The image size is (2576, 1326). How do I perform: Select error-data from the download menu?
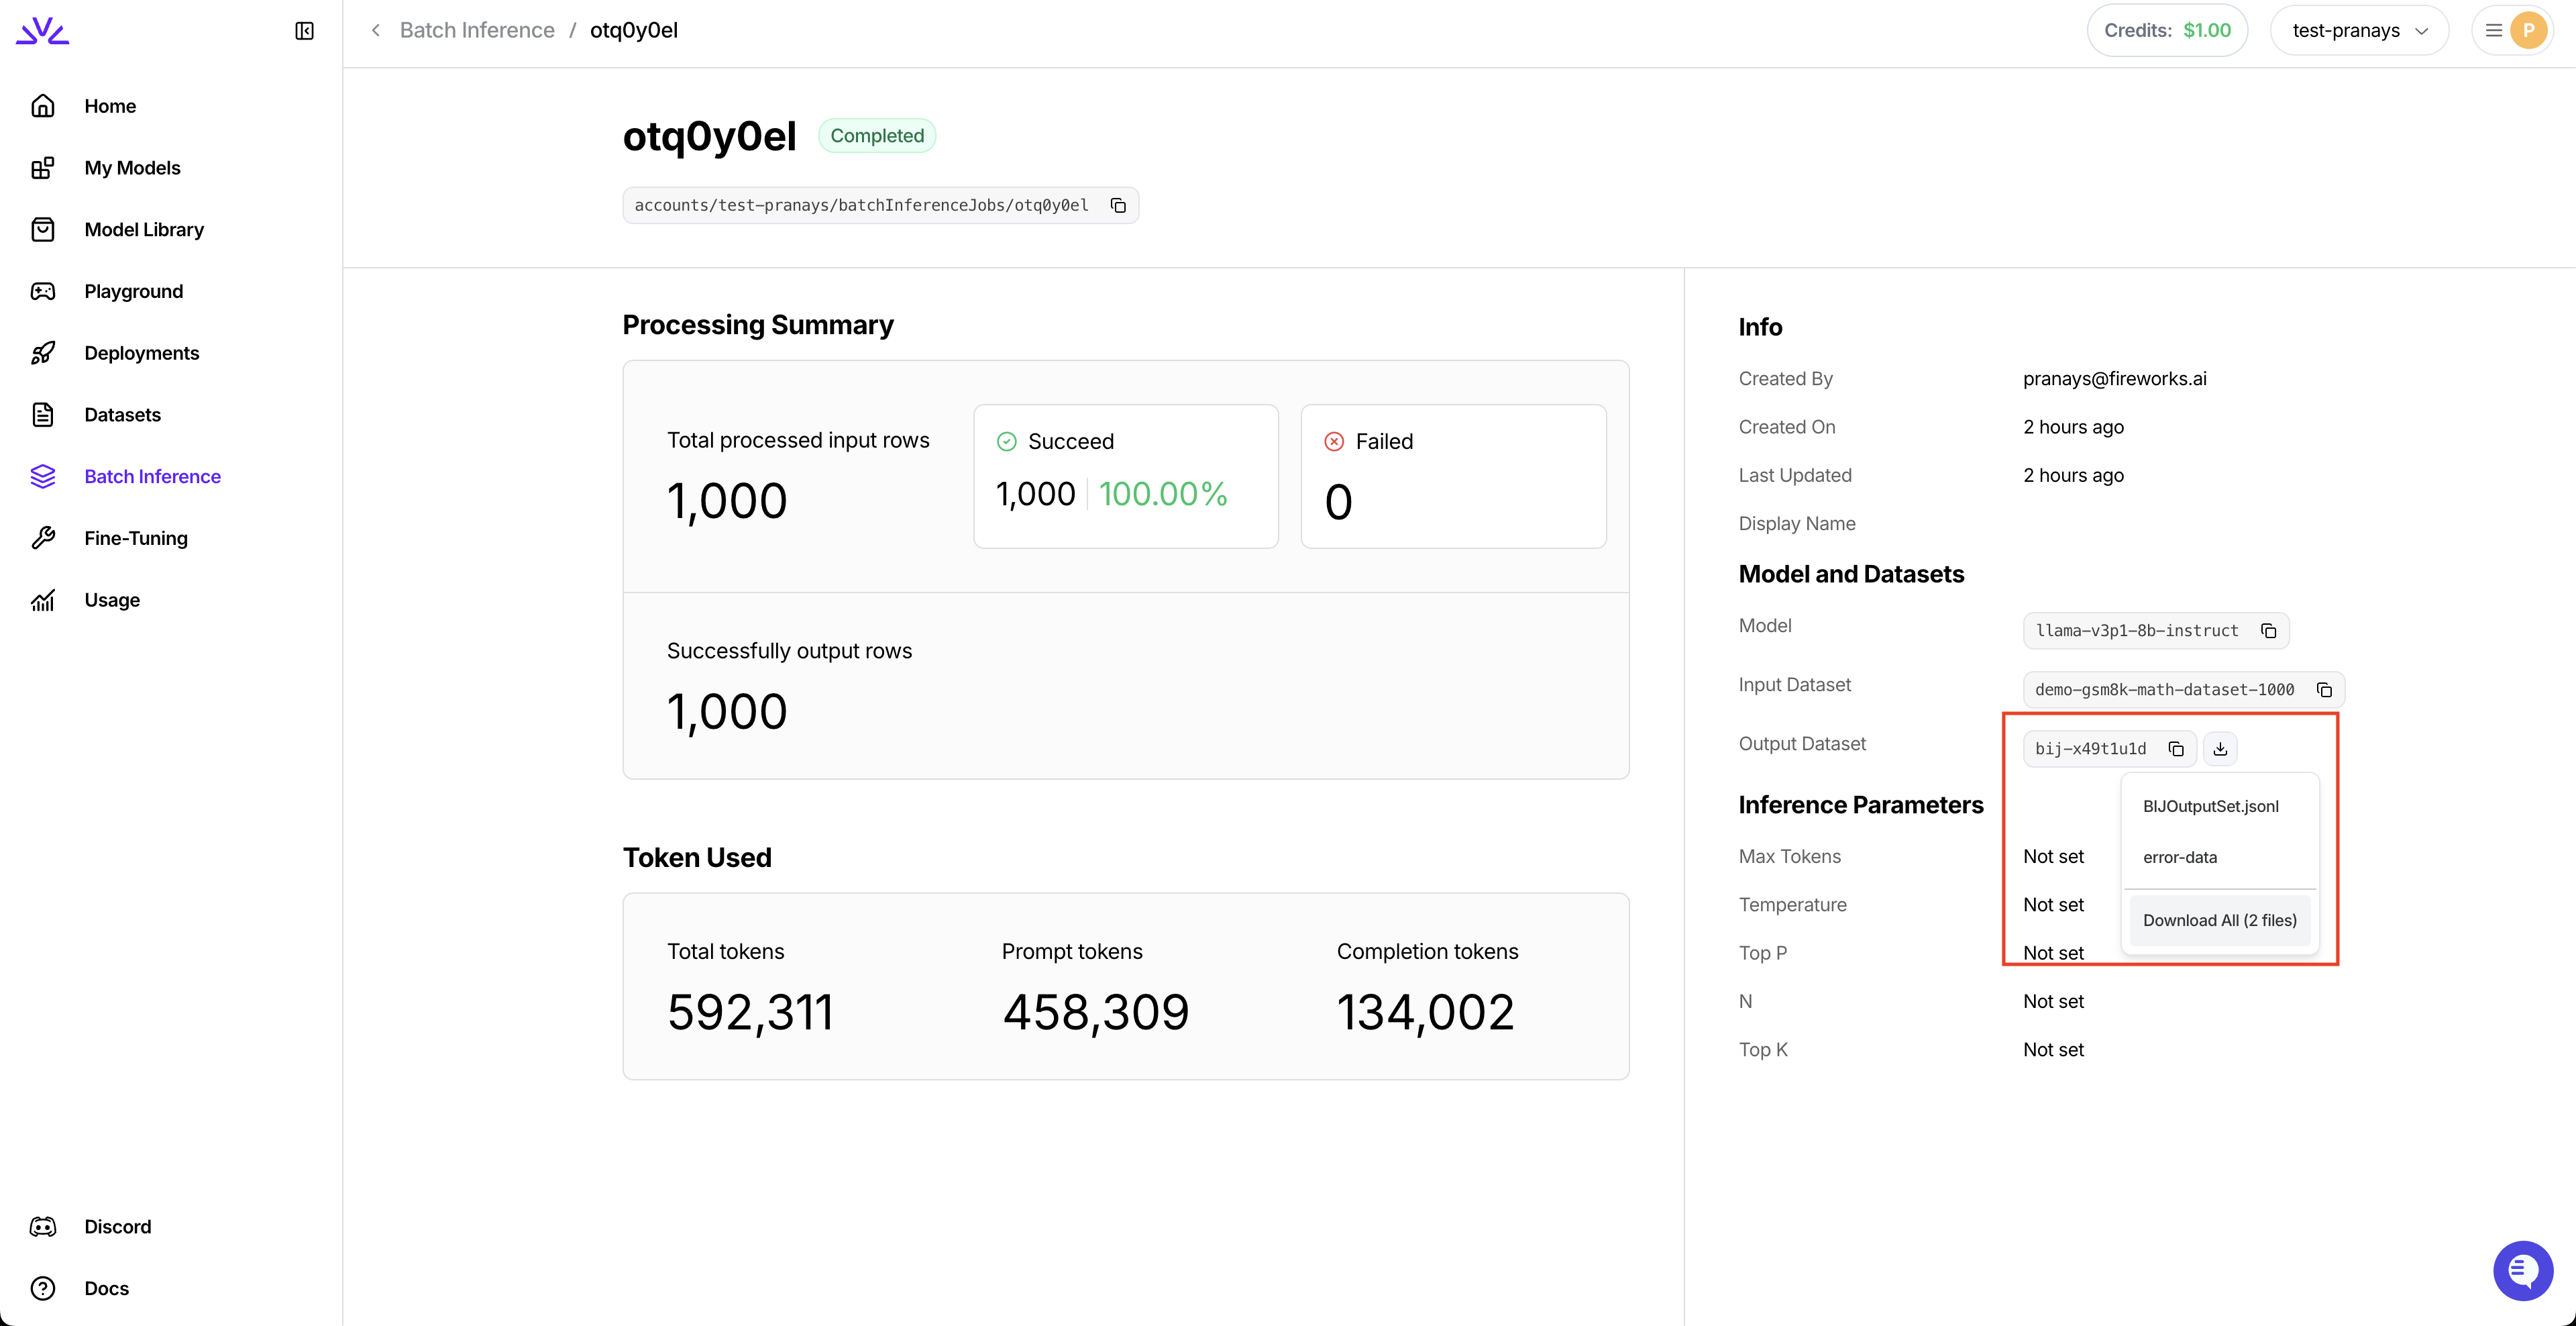(2180, 857)
